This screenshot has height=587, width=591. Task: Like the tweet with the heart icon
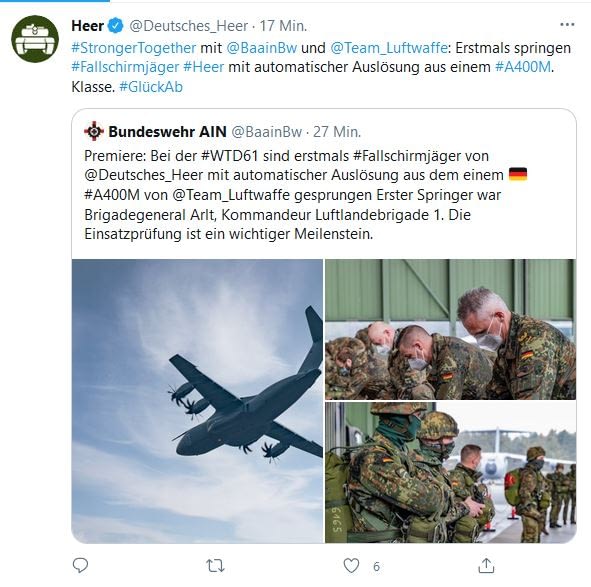(x=351, y=566)
